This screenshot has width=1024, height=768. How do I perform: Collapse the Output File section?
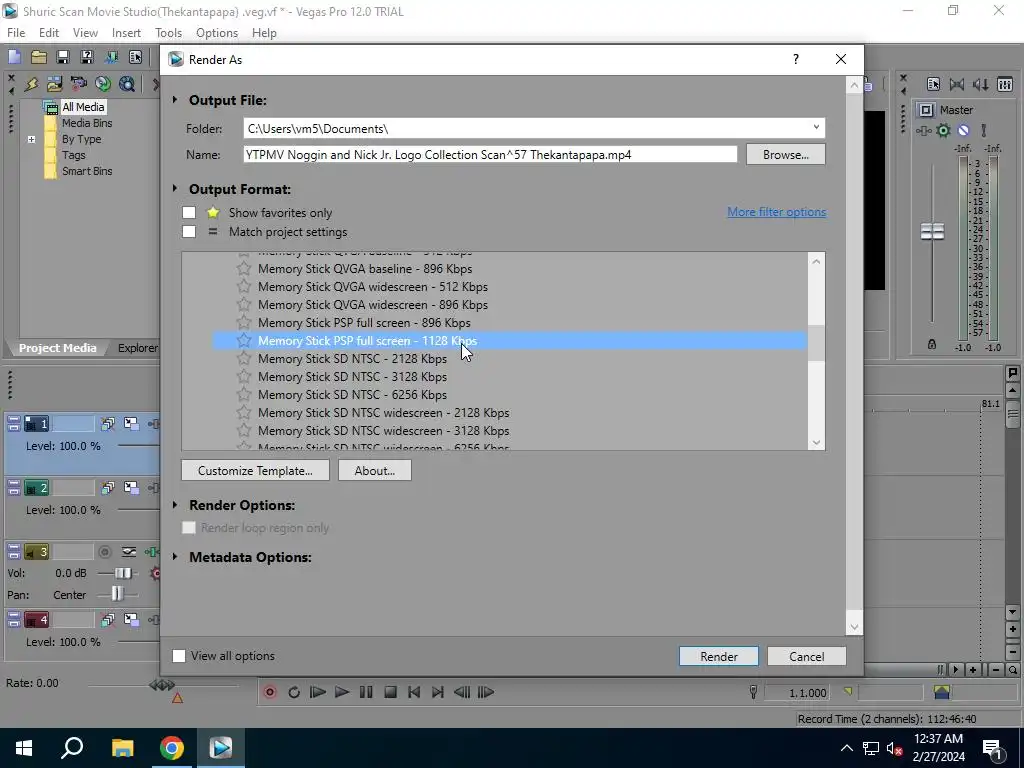pos(175,100)
